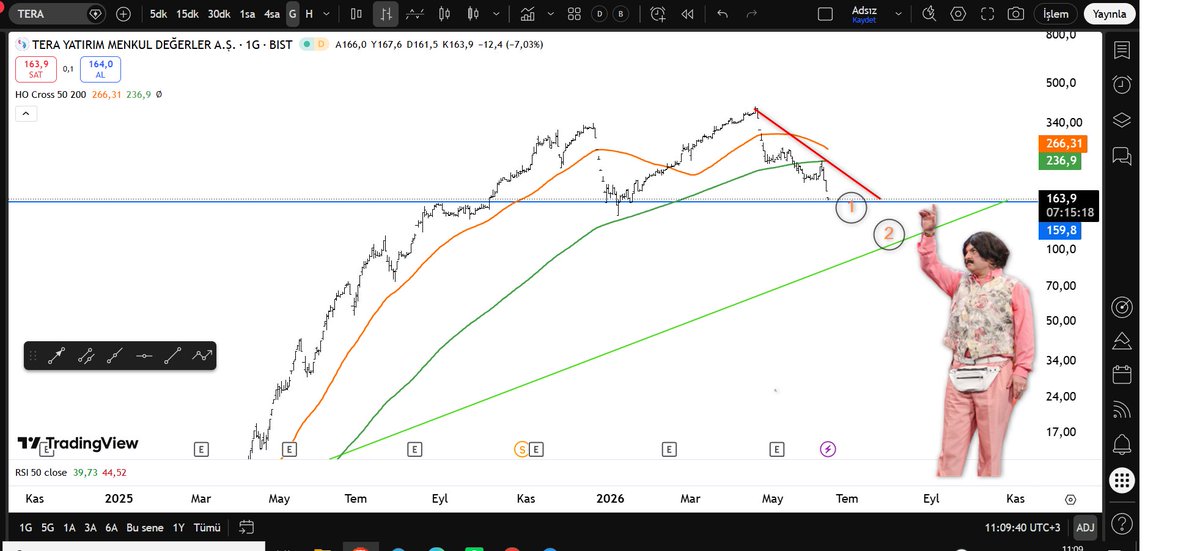
Task: Set the range to Tümü
Action: pyautogui.click(x=207, y=527)
